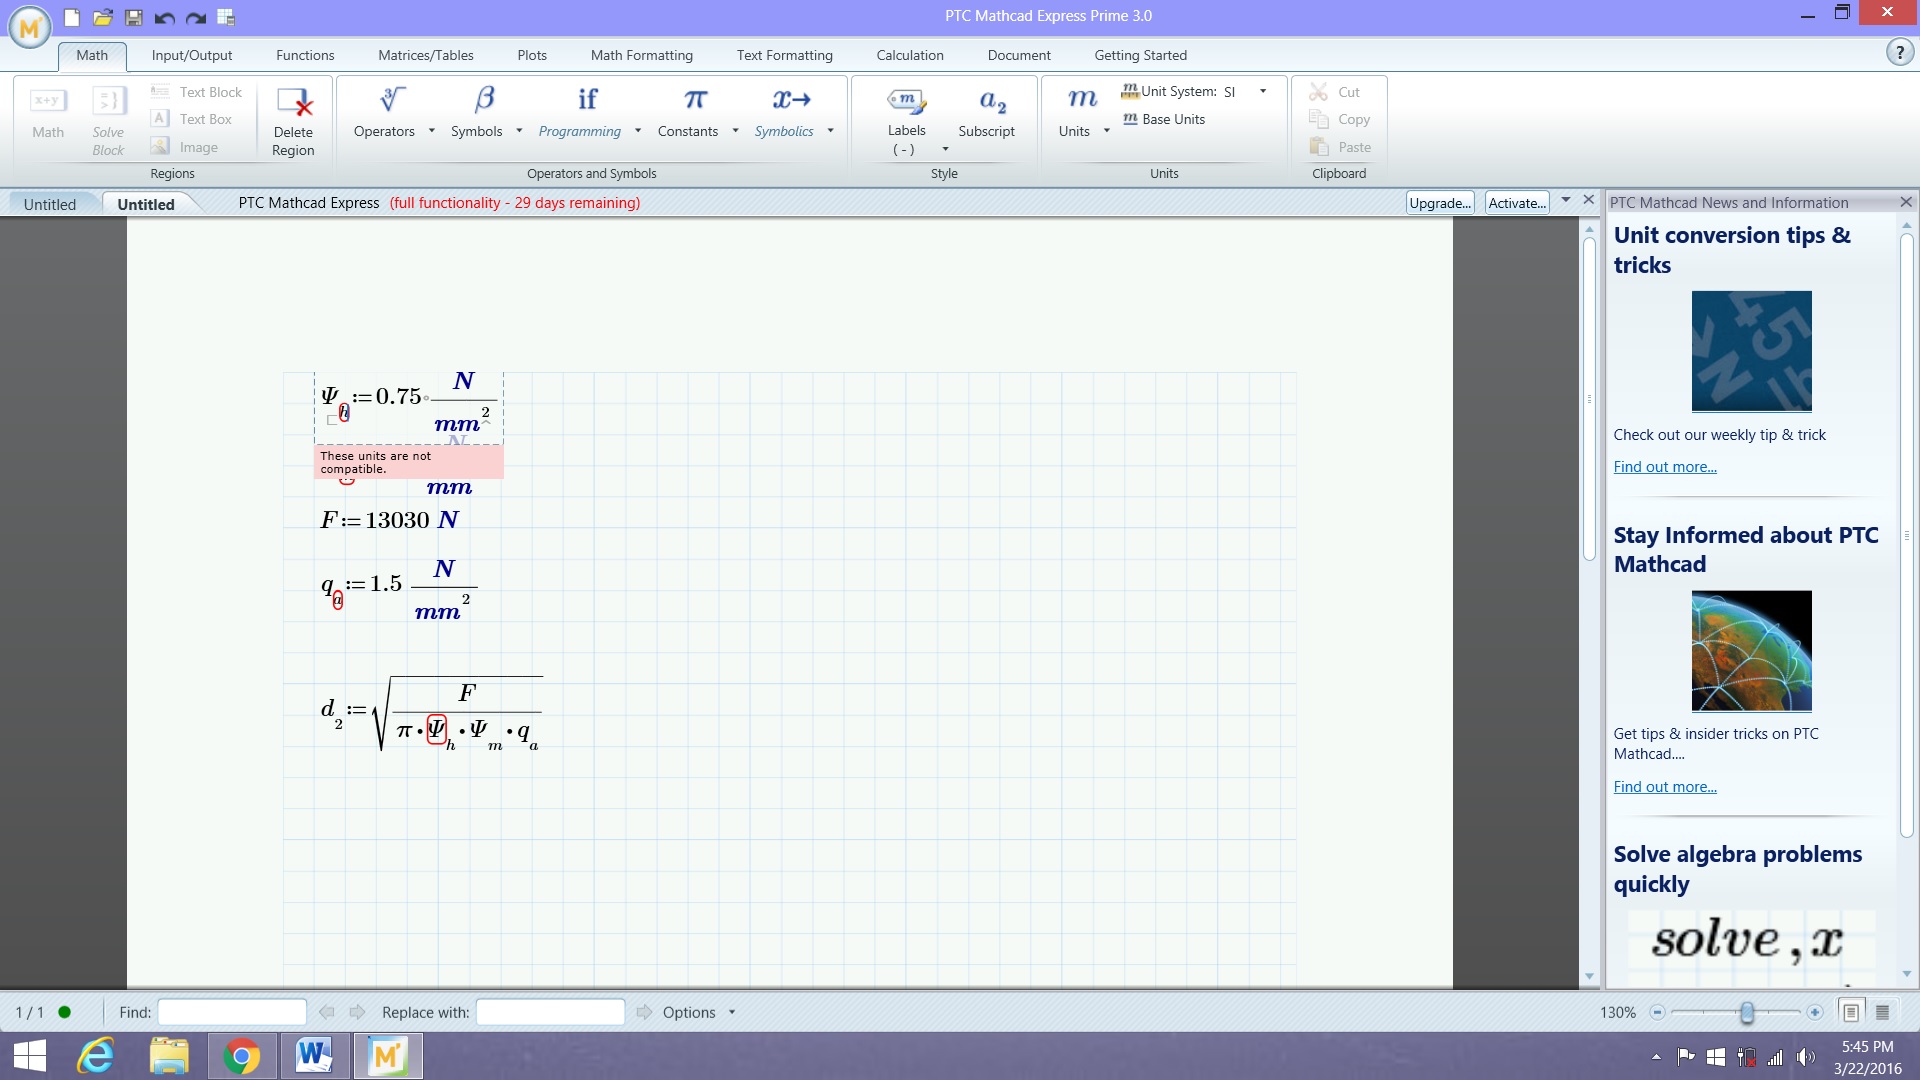Insert a Text Box

coord(192,119)
